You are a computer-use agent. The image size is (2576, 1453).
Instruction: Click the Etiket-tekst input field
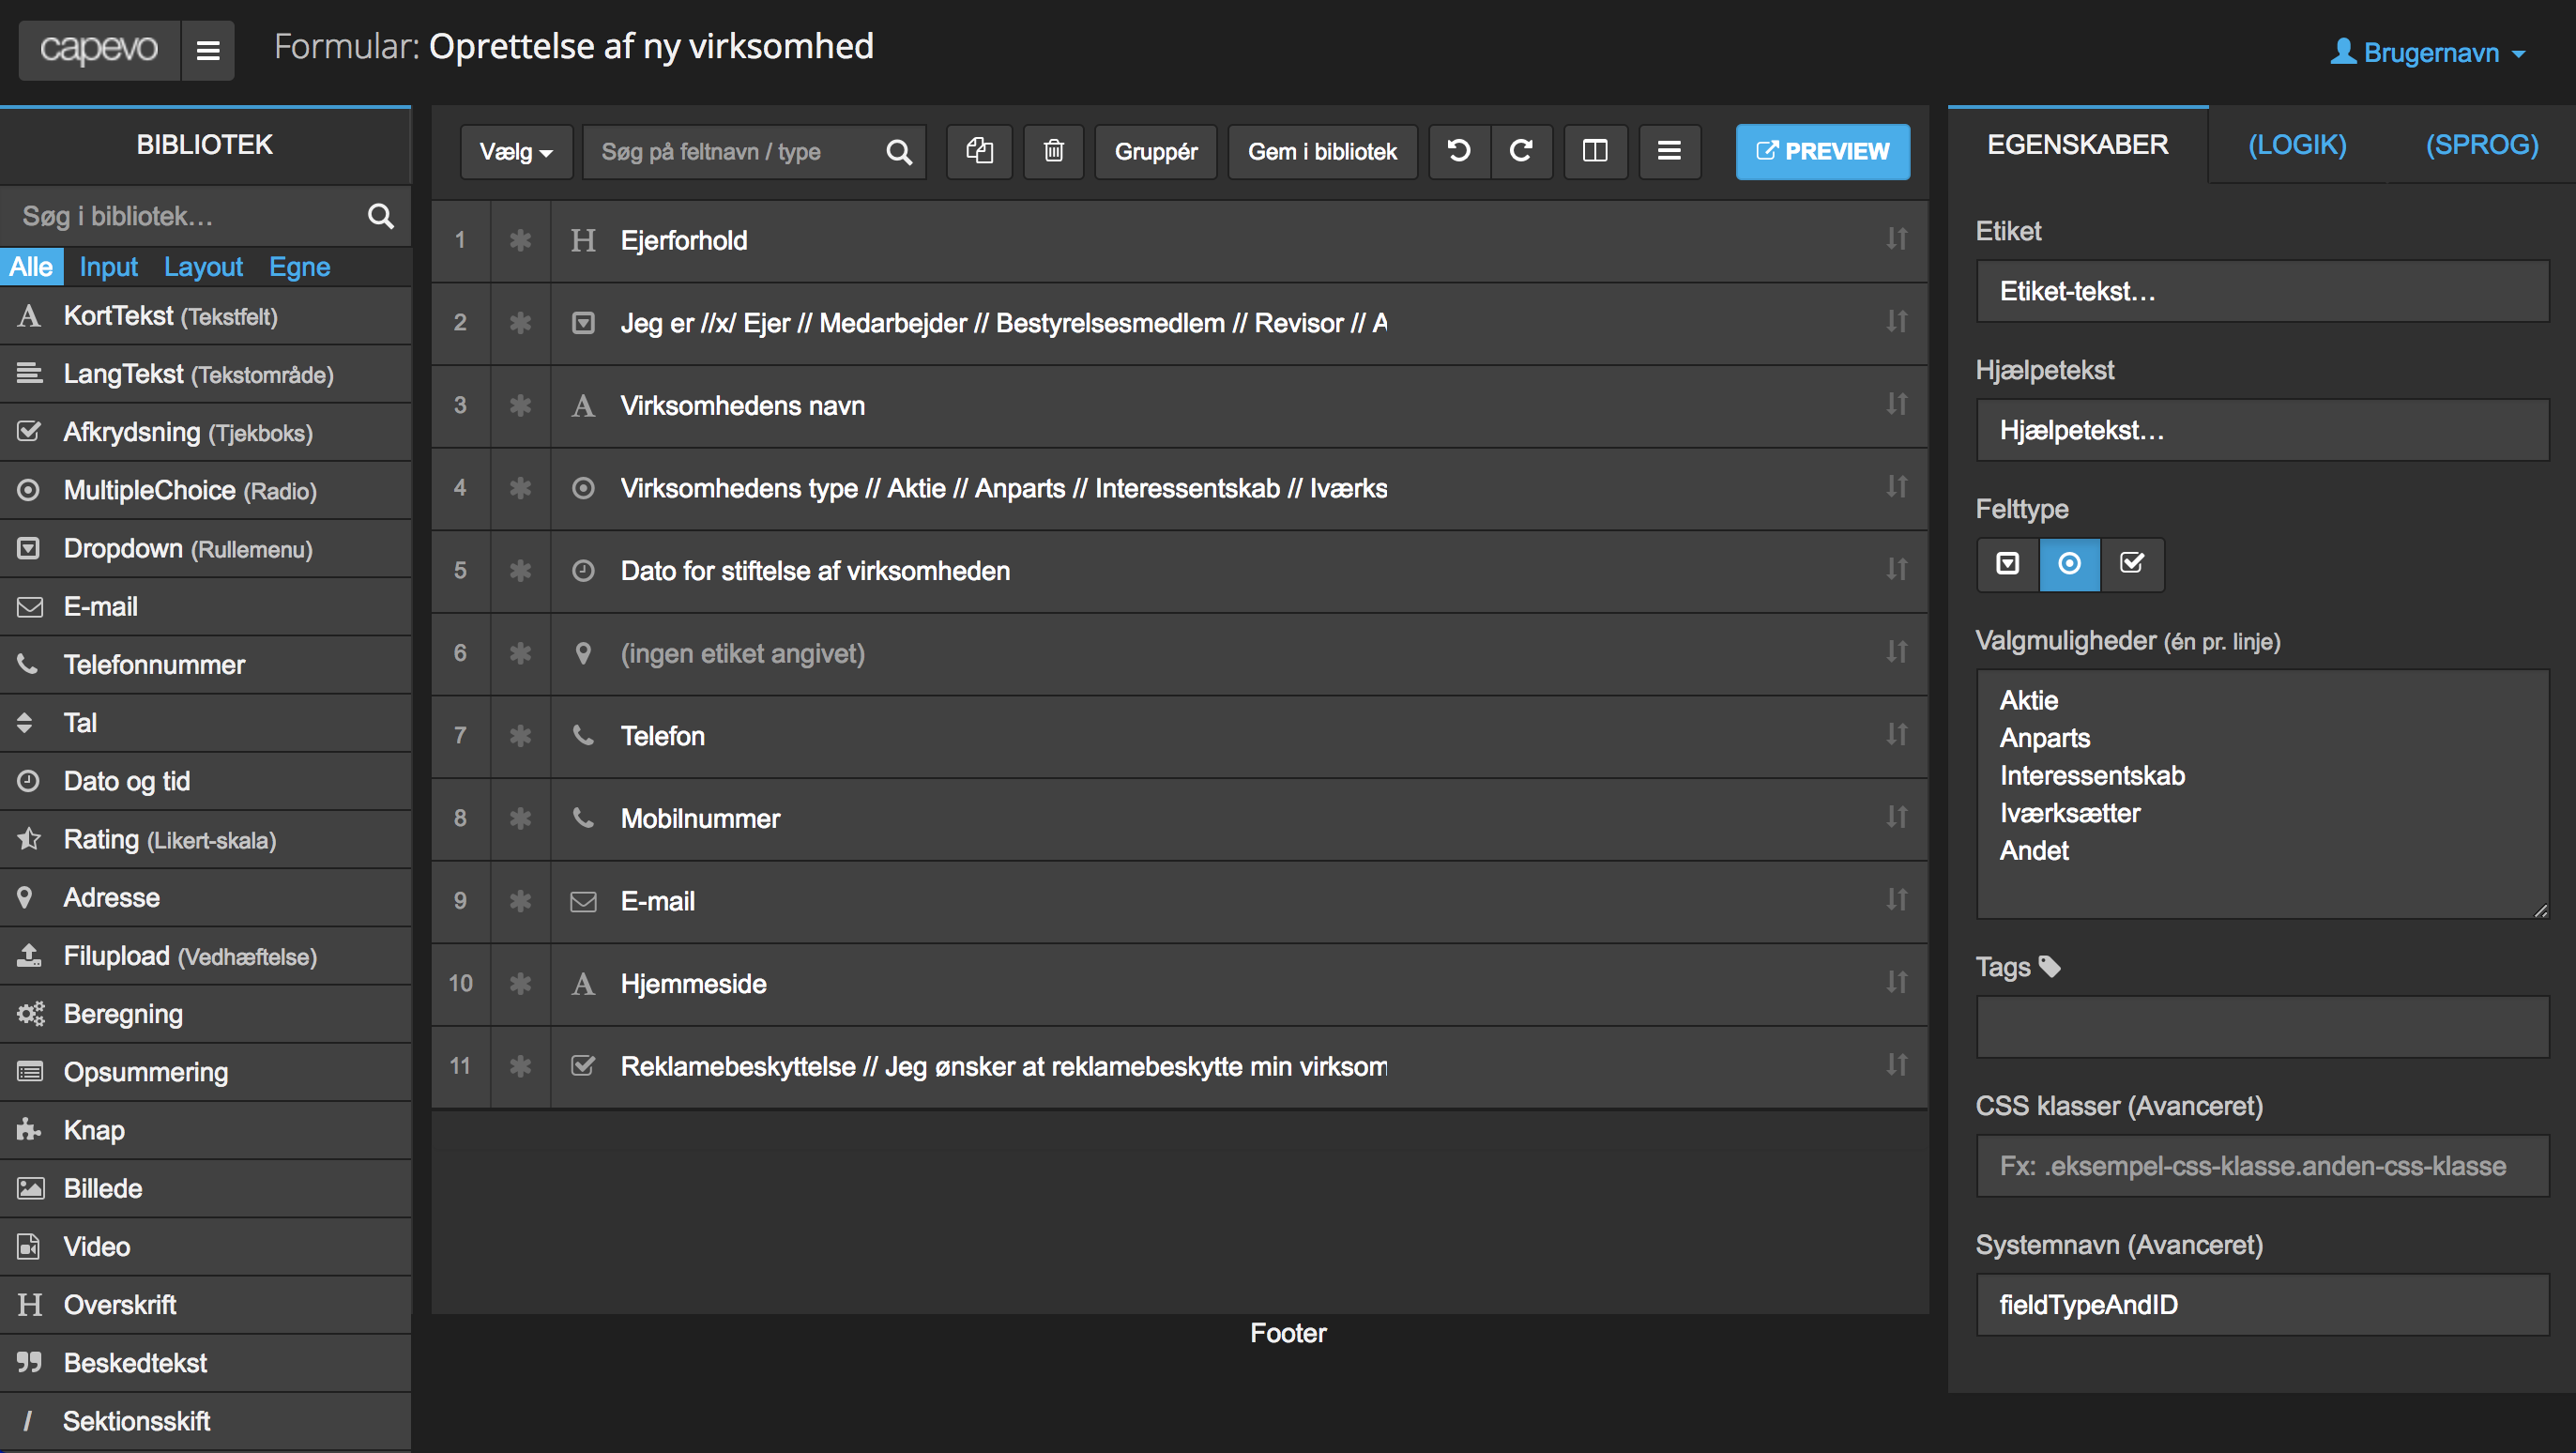(x=2260, y=291)
